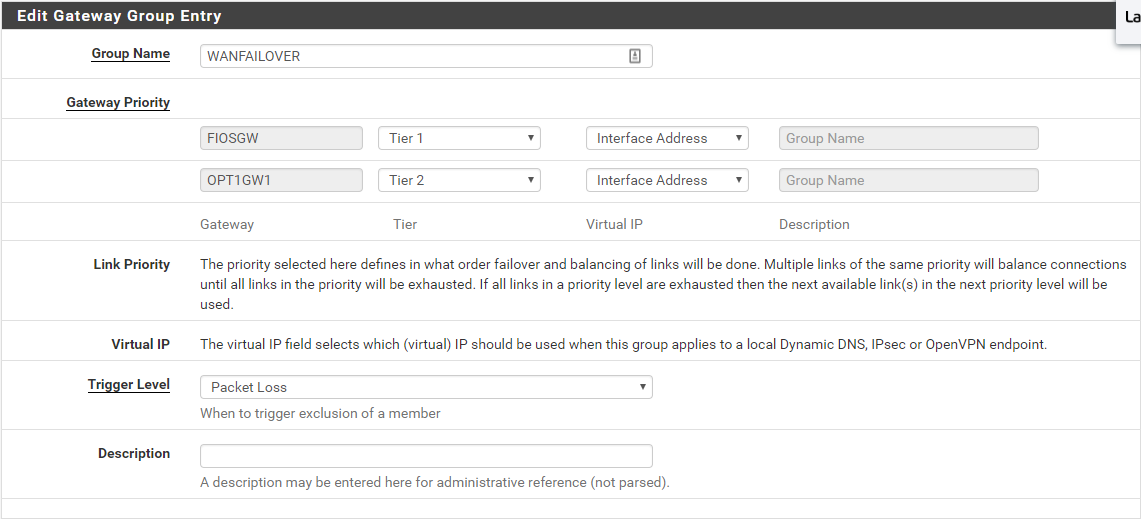This screenshot has width=1141, height=519.
Task: Select the OPT1GW1 gateway field
Action: click(281, 180)
